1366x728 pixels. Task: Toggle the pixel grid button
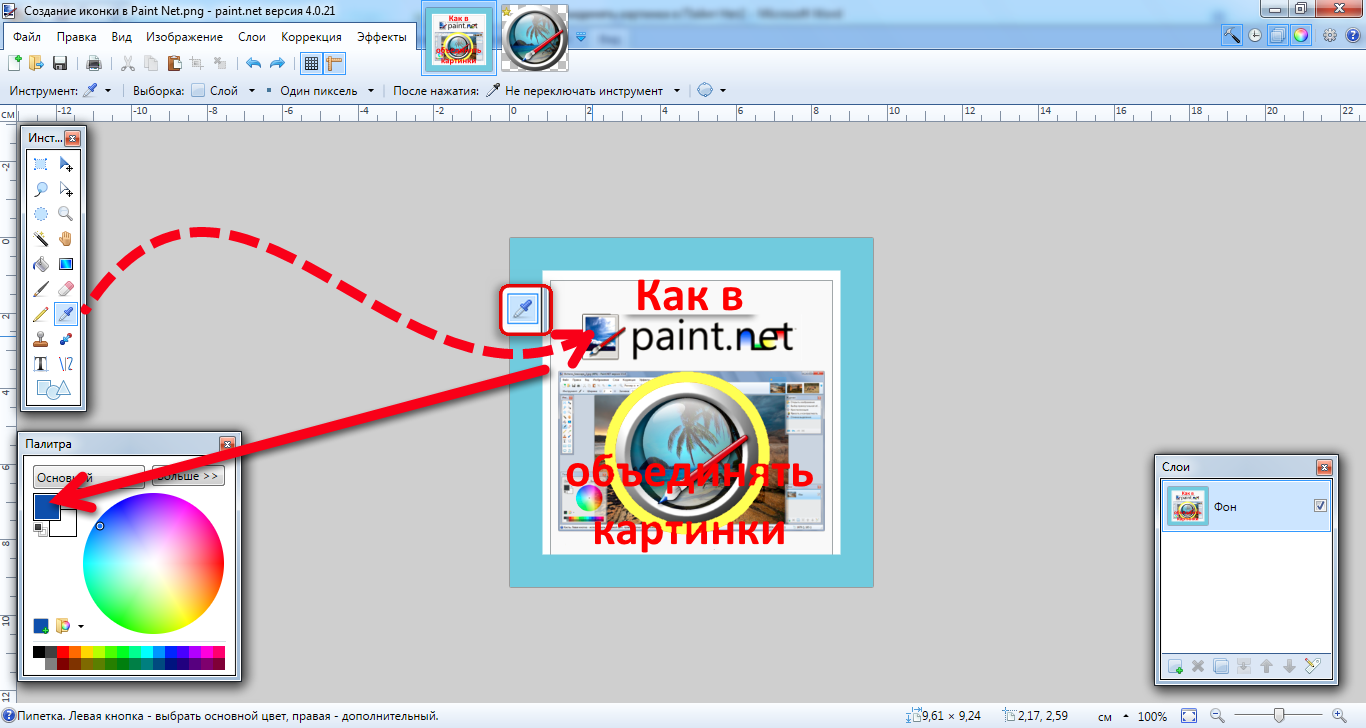311,63
